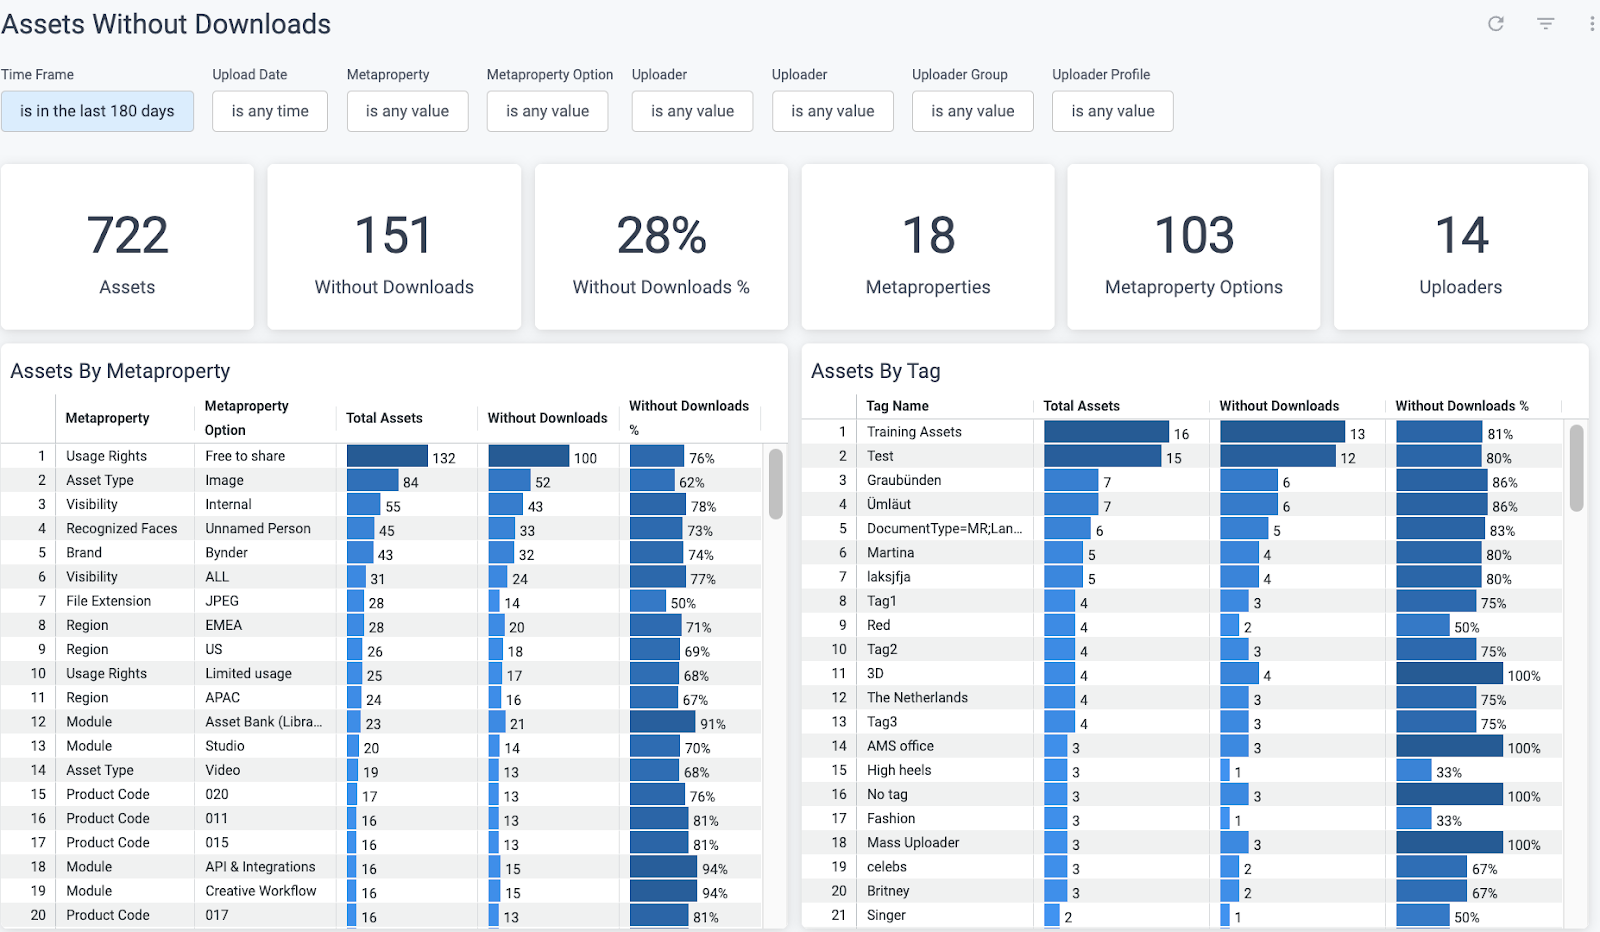Open the Metaproperty filter dropdown
The image size is (1600, 932).
pos(407,111)
